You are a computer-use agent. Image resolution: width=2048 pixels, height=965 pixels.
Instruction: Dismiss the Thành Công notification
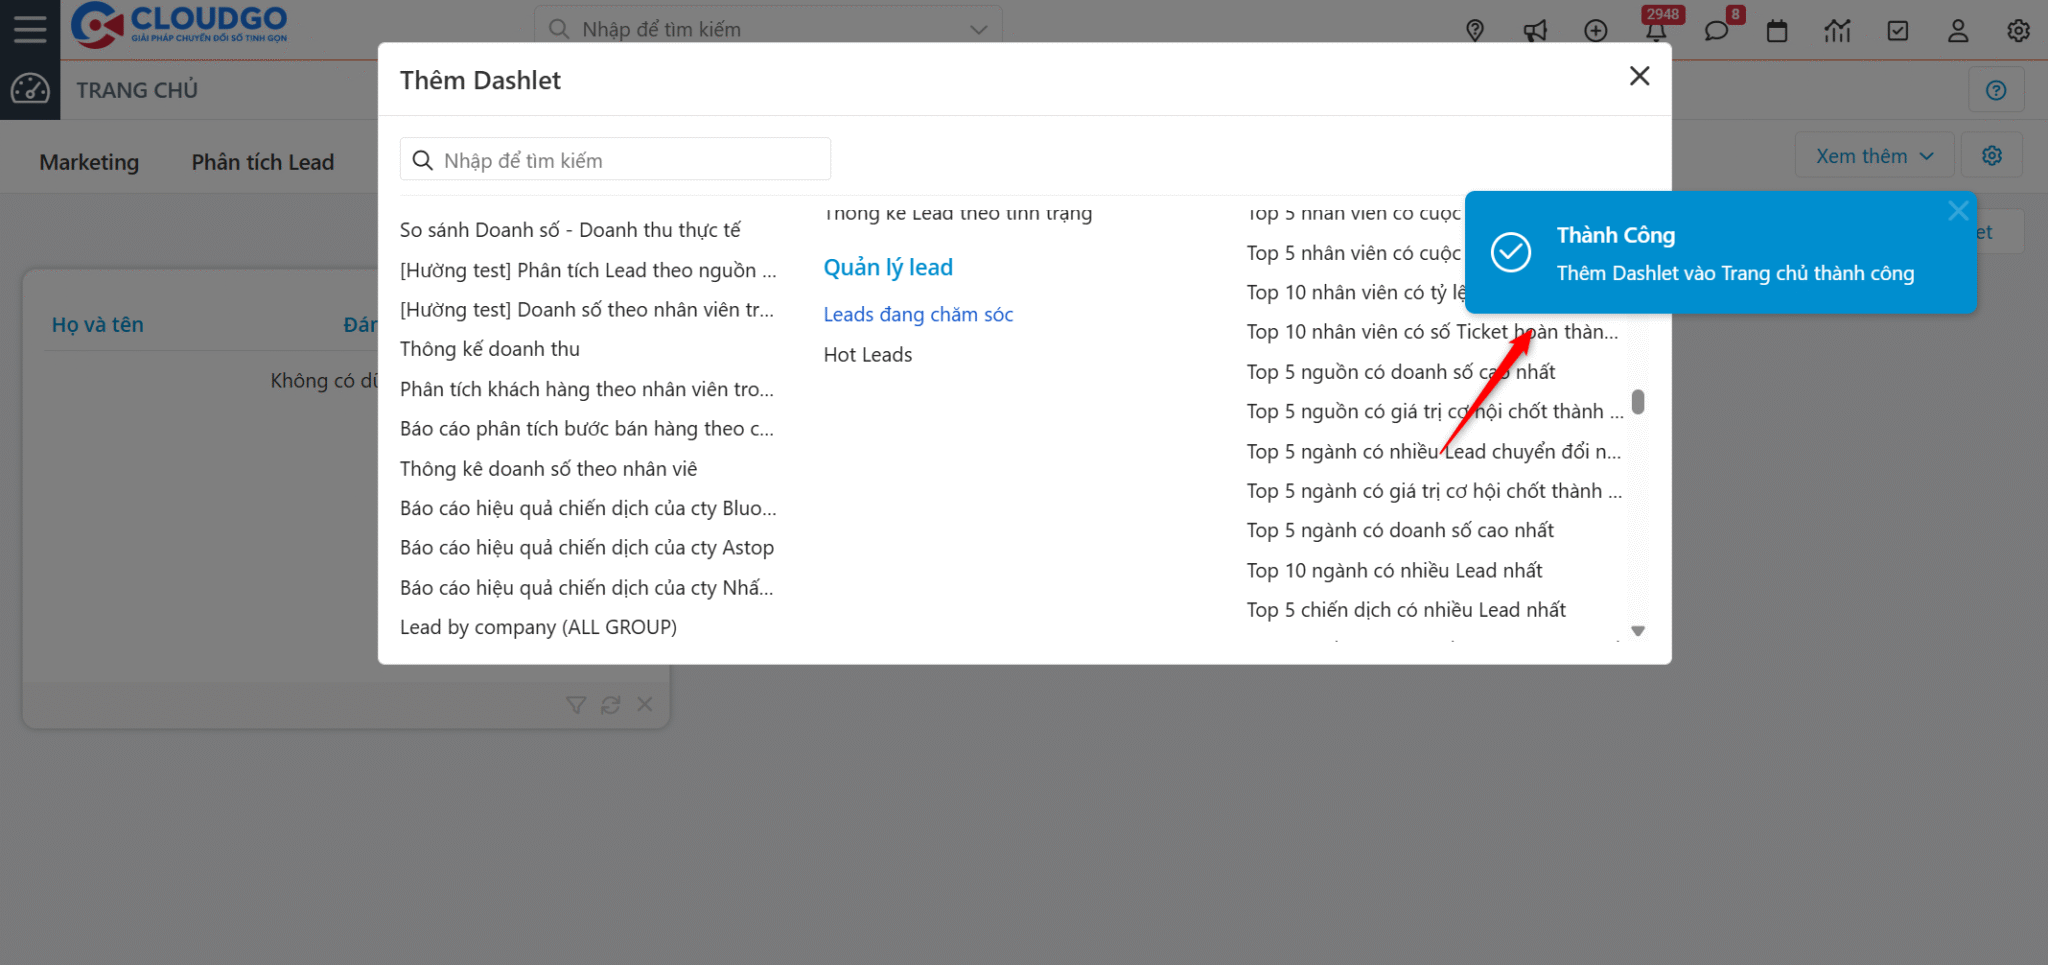(1958, 211)
